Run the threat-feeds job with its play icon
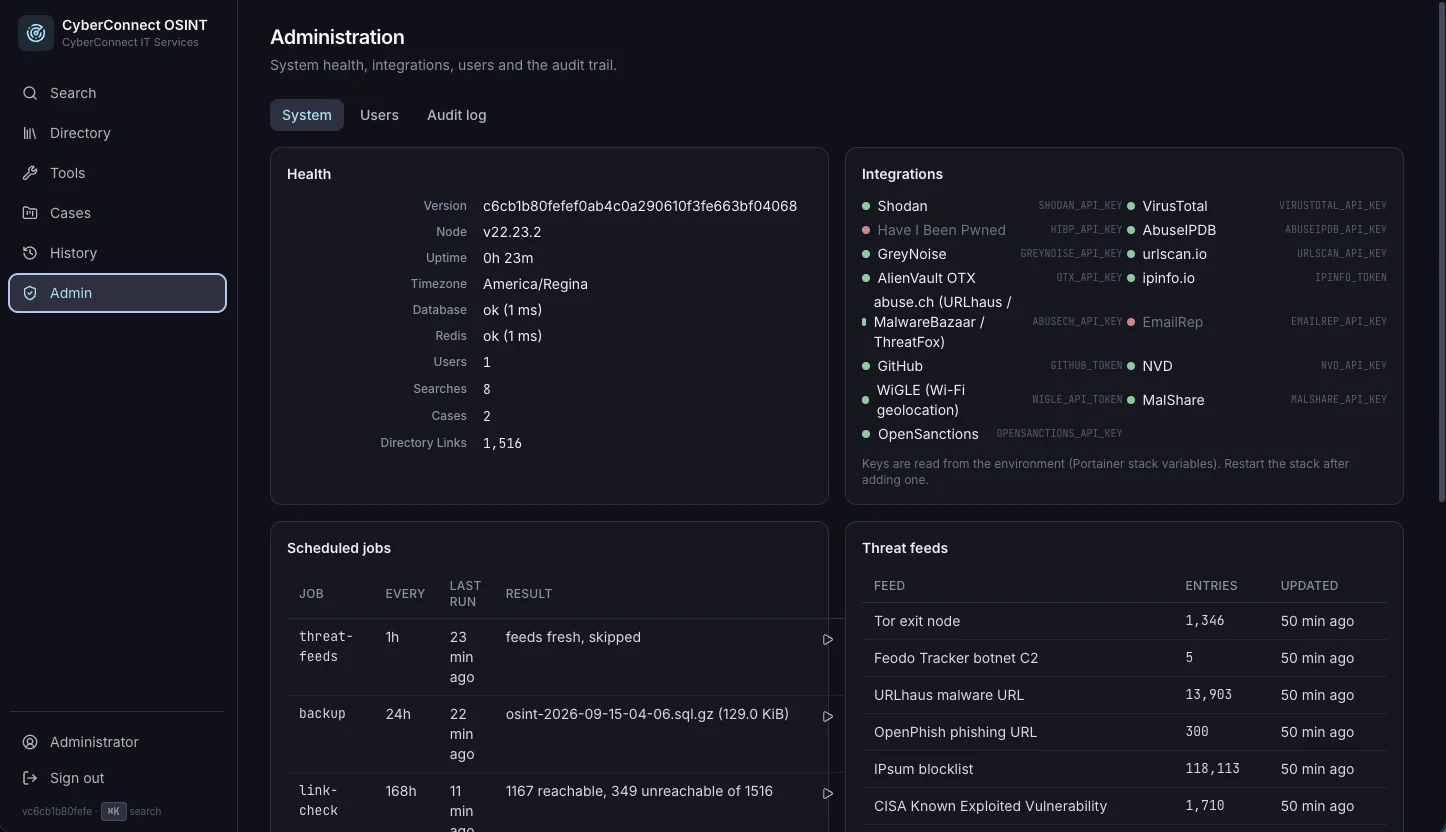Screen dimensions: 1446x832 (x=828, y=639)
